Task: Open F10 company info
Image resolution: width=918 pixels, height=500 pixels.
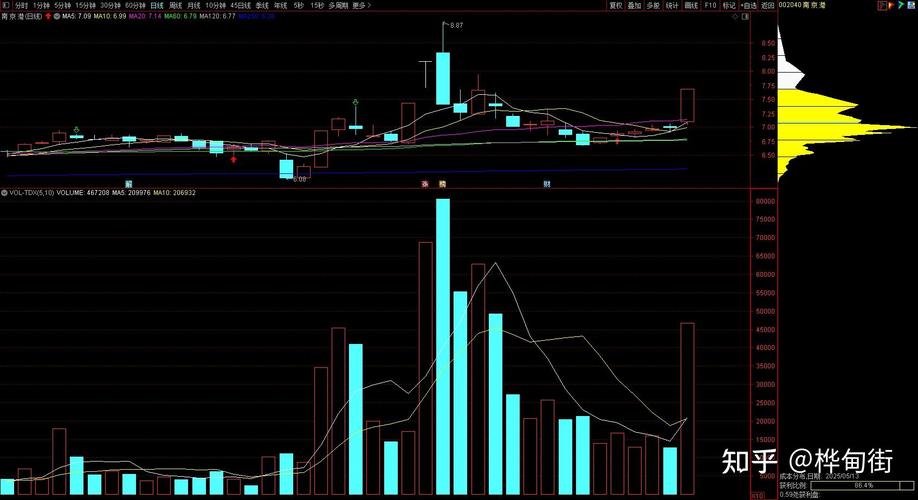Action: coord(710,5)
